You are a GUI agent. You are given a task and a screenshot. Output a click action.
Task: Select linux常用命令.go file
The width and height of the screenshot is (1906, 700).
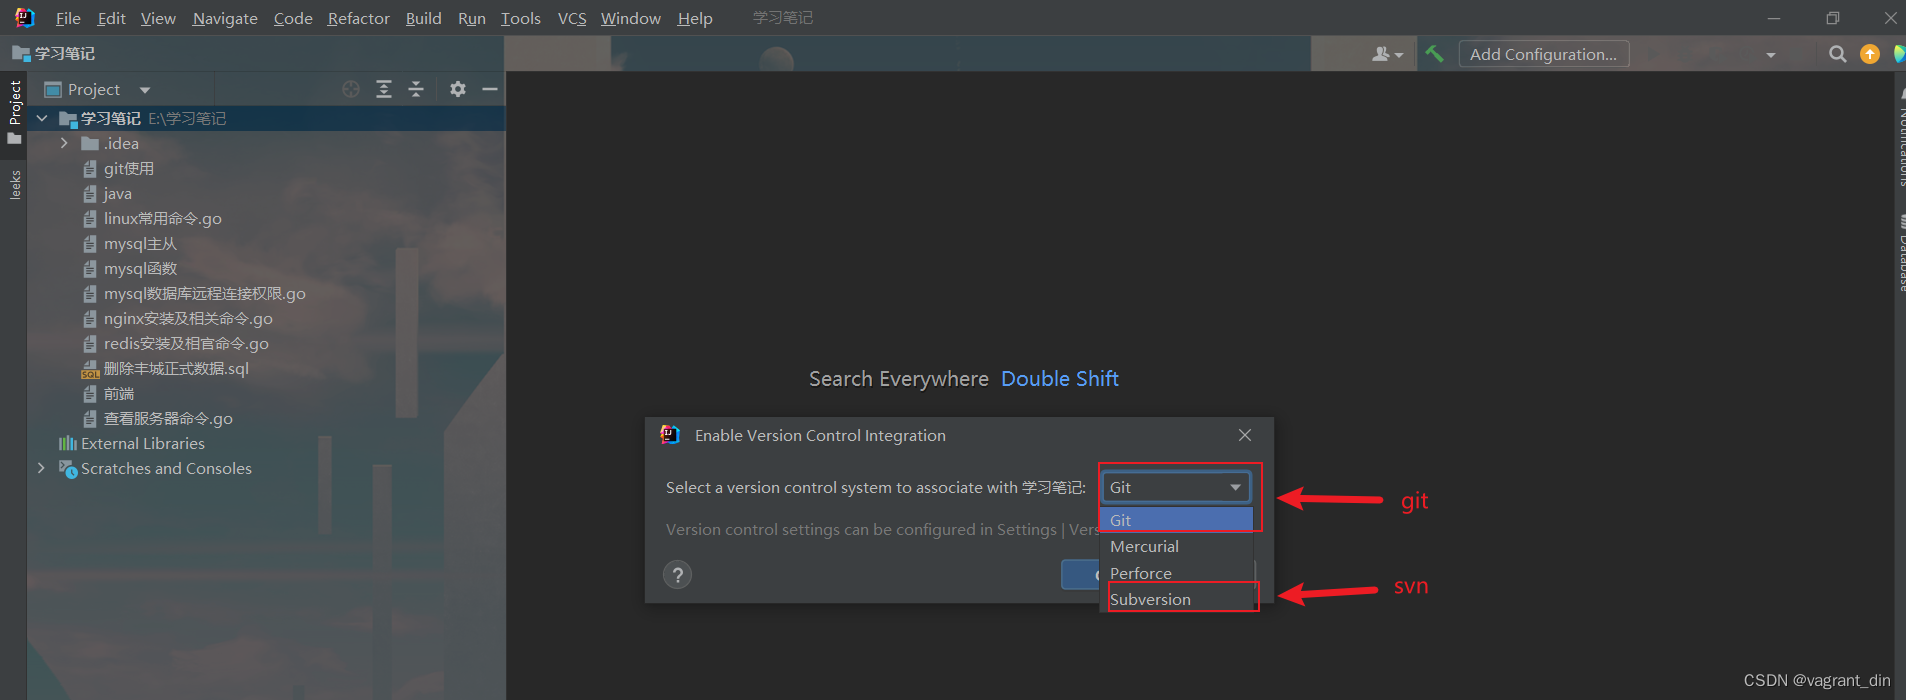162,218
